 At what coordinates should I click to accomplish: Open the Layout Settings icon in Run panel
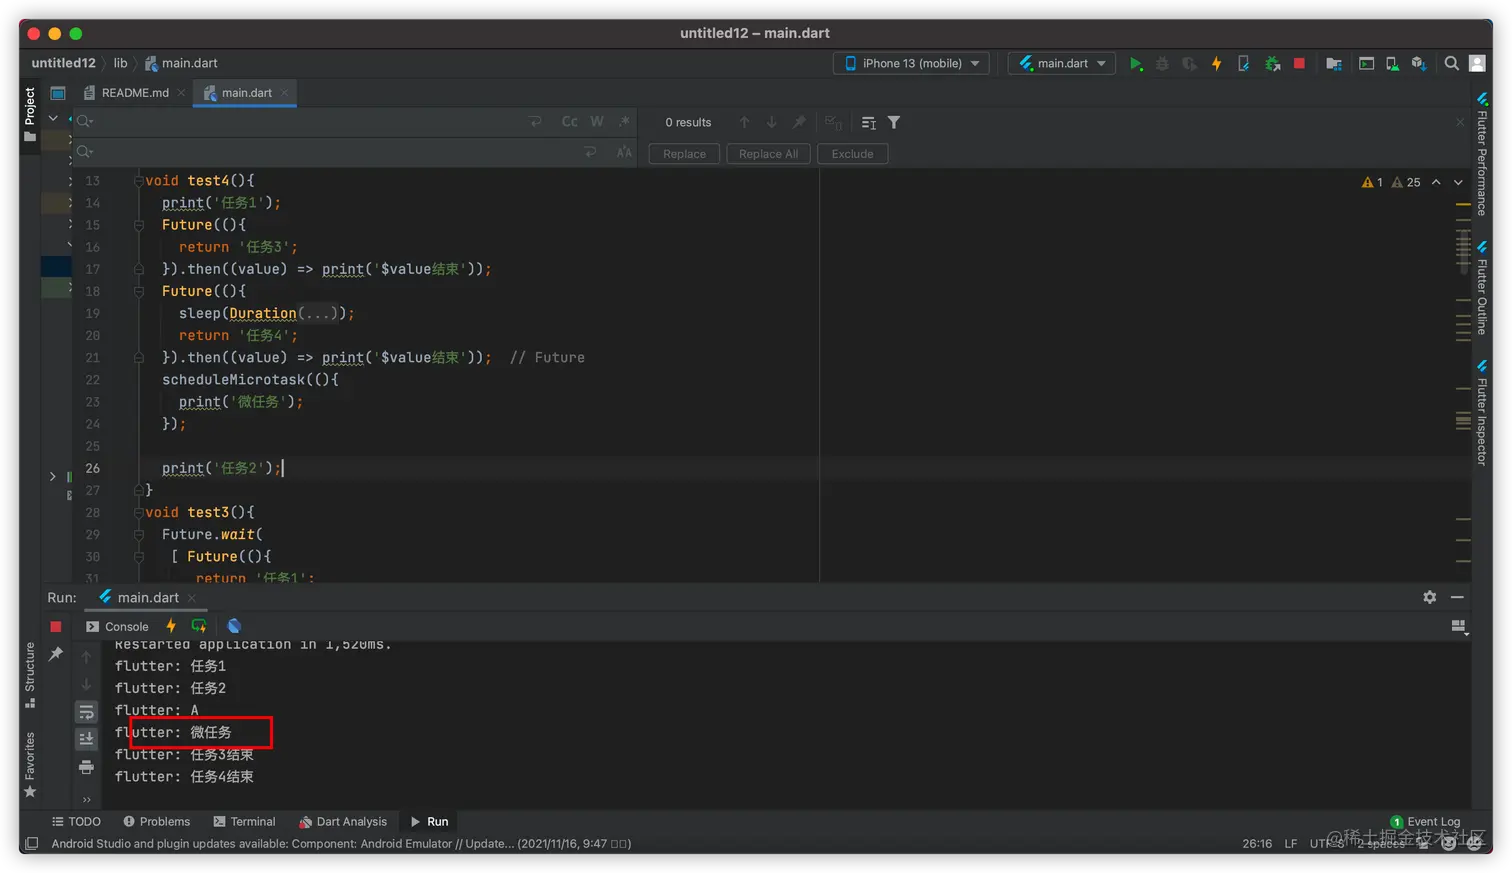click(x=1458, y=626)
